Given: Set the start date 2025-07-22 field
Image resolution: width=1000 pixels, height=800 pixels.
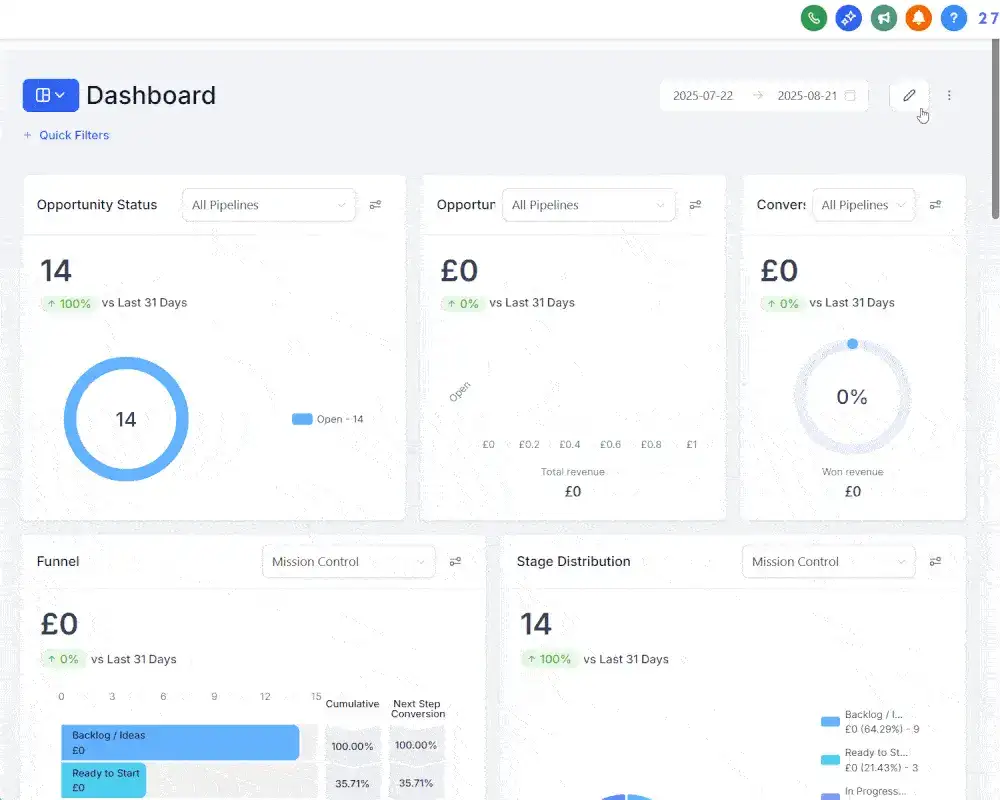Looking at the screenshot, I should tap(703, 96).
